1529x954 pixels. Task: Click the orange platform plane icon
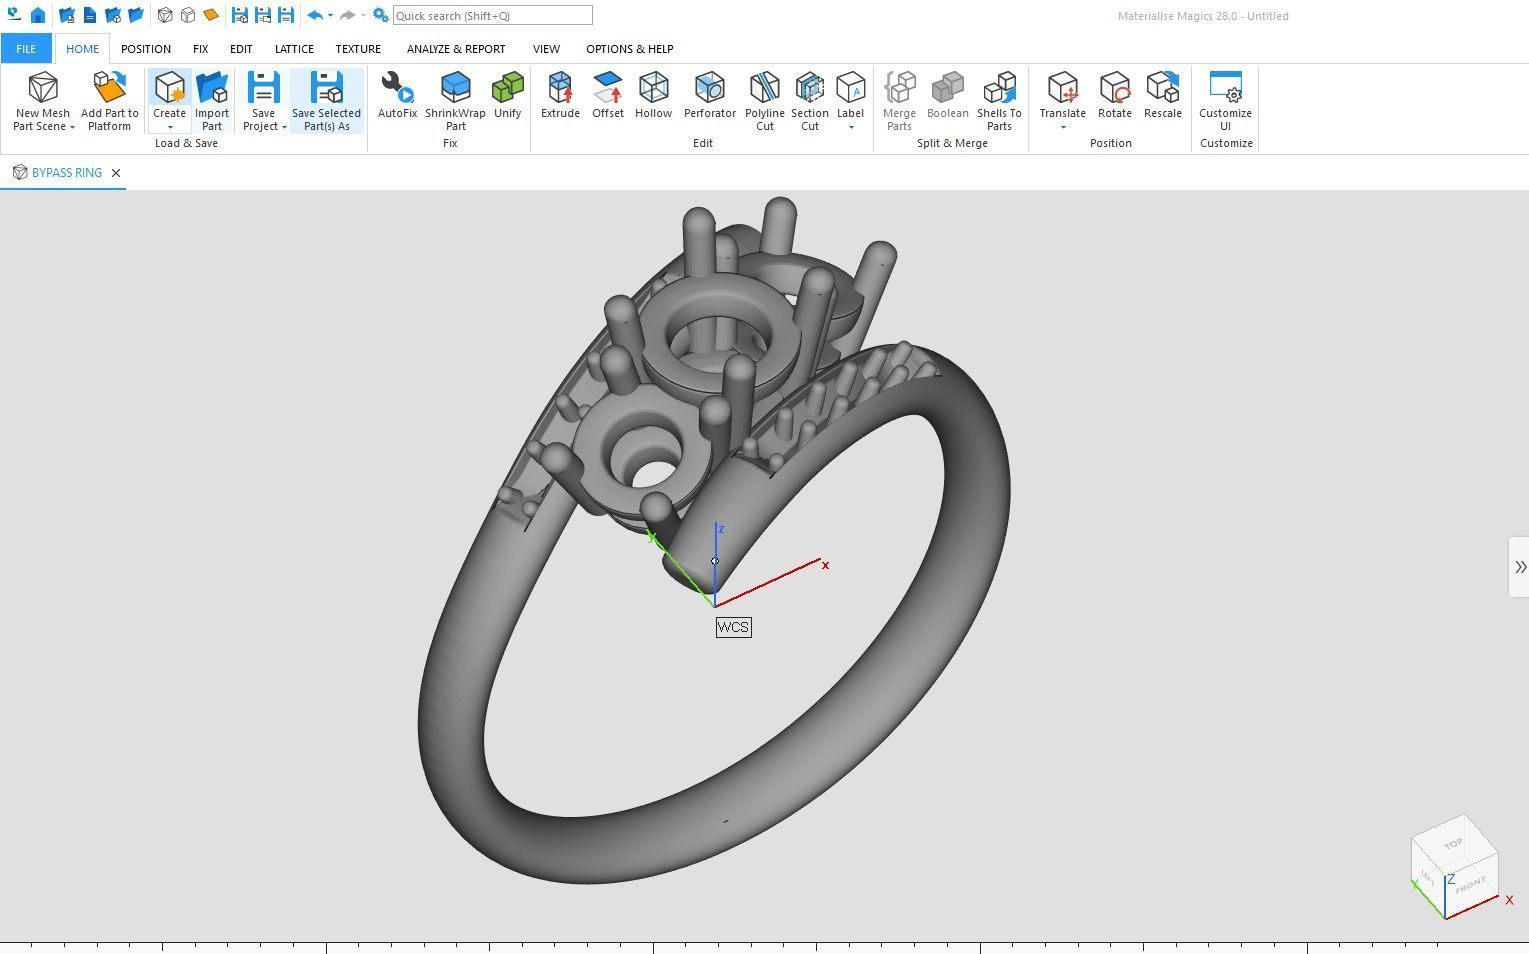pos(210,15)
